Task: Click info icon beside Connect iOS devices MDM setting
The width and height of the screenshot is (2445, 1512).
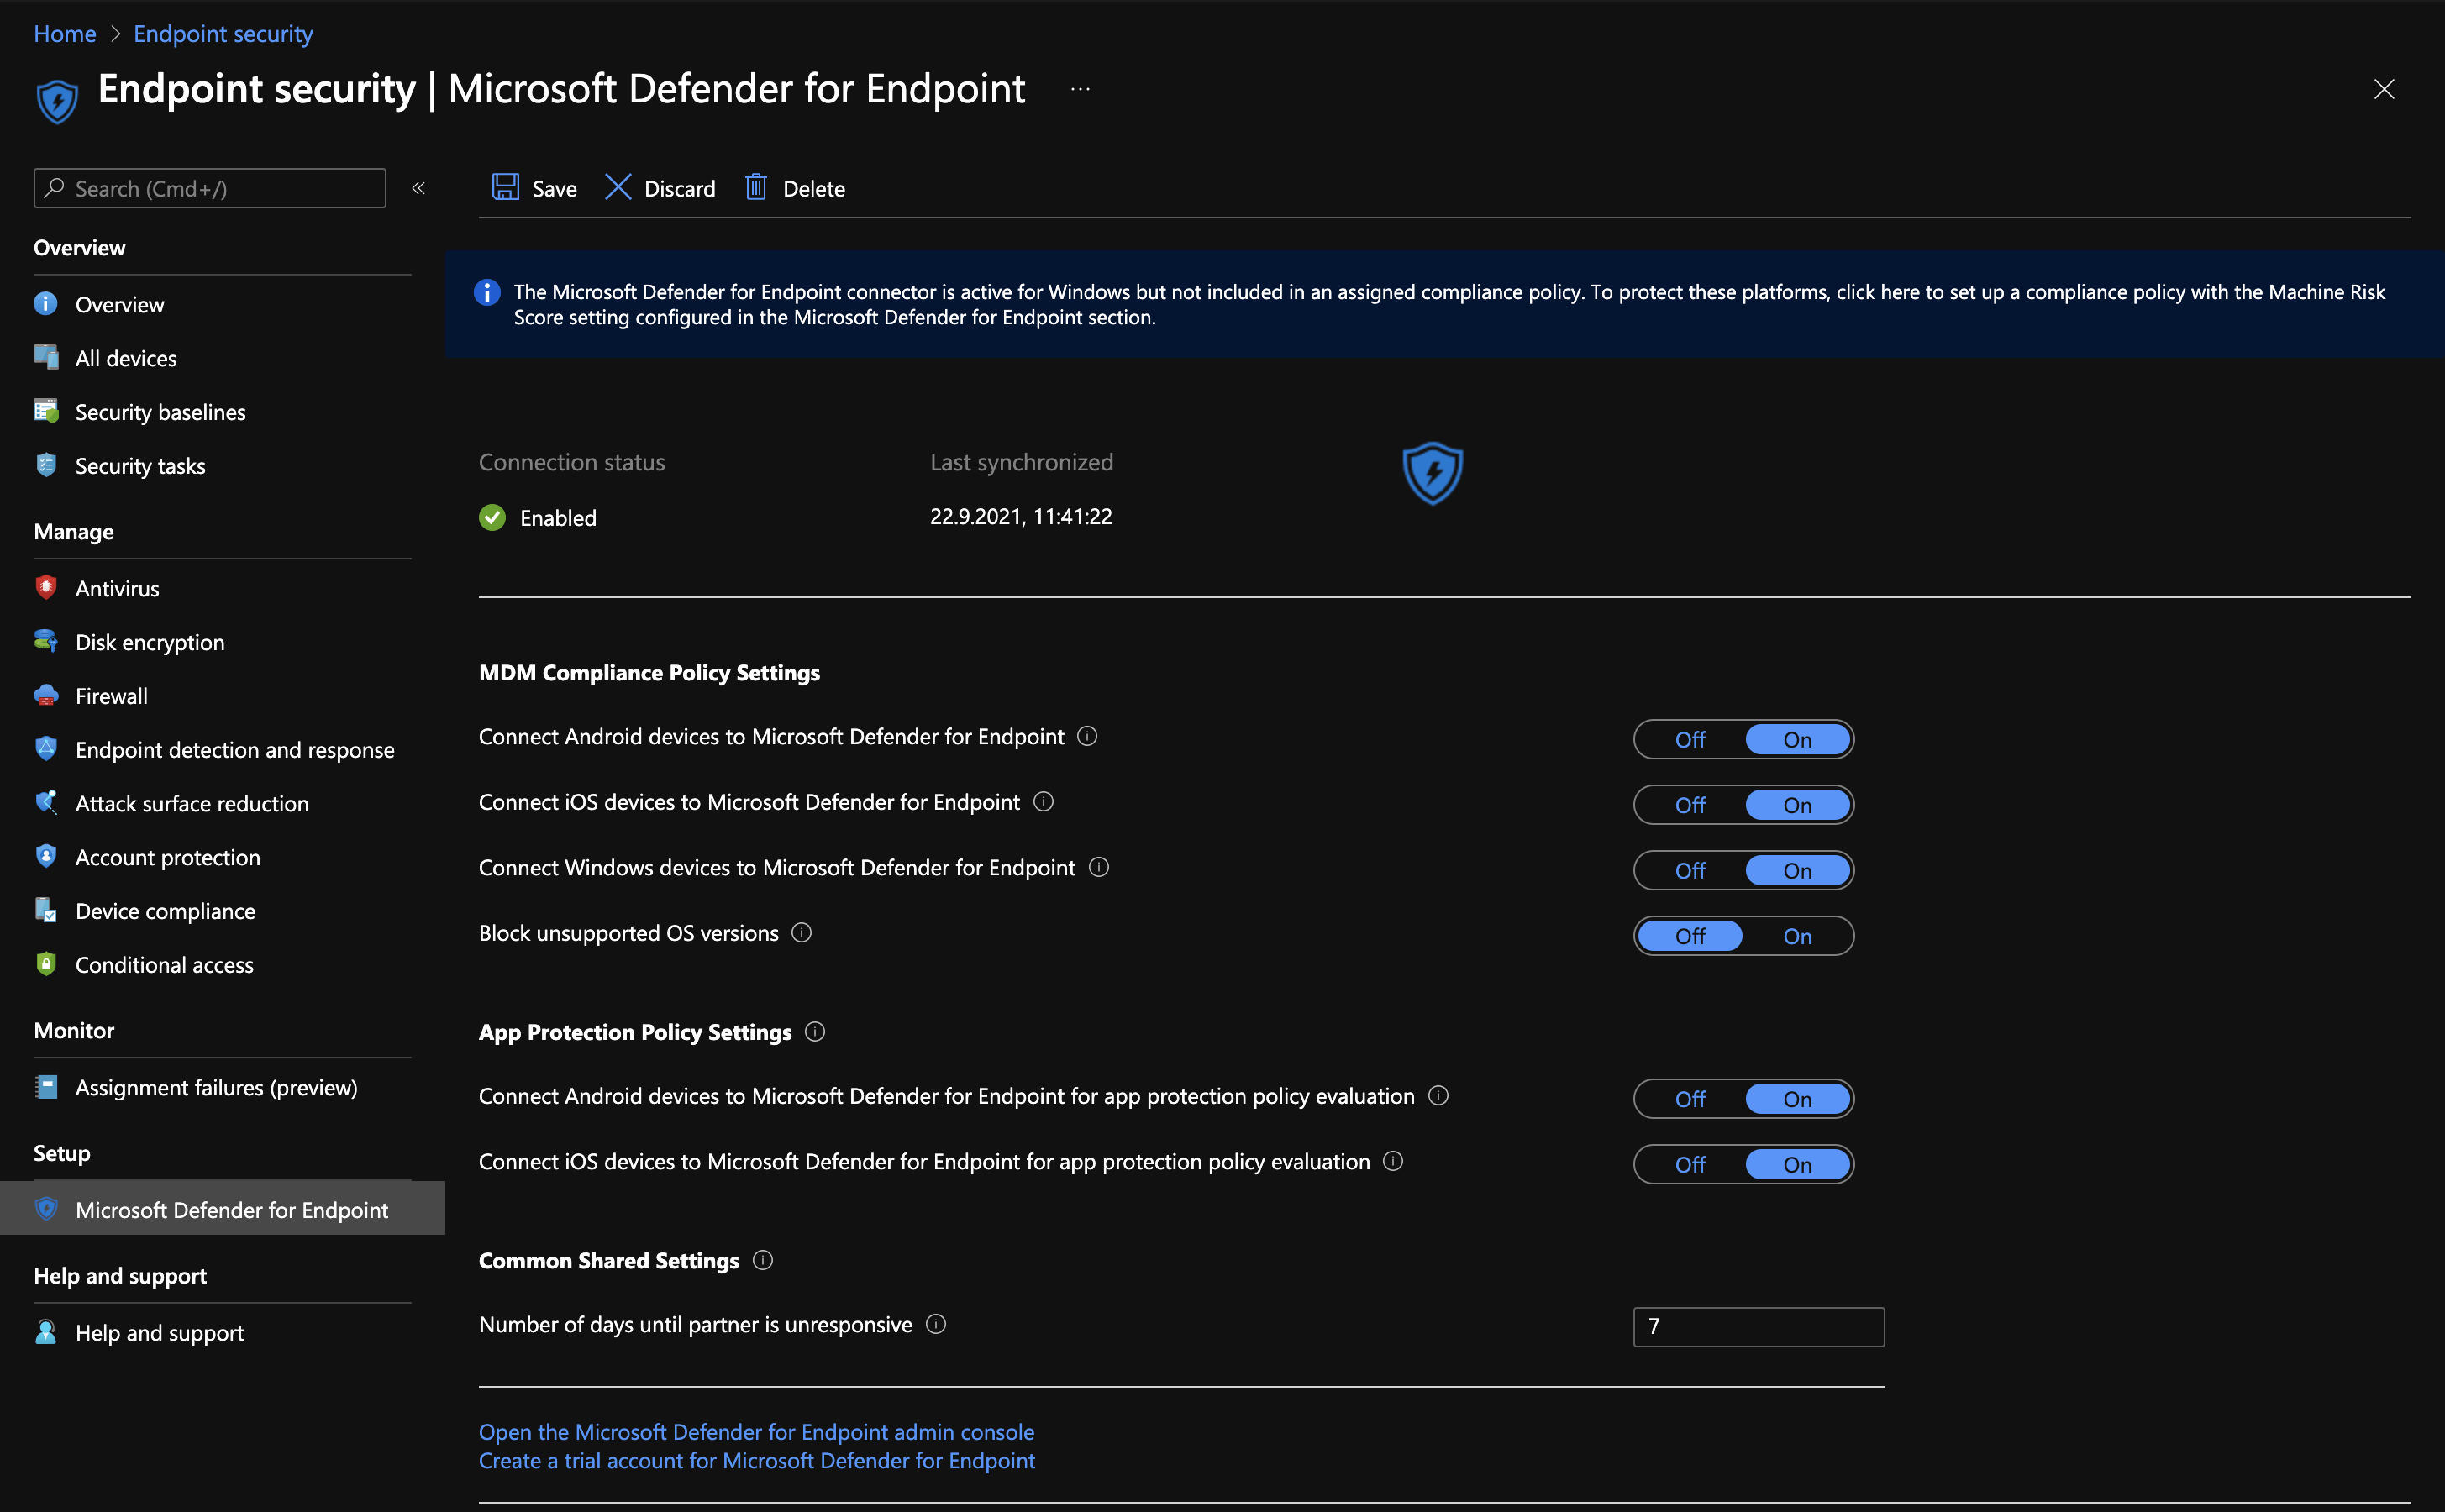Action: click(1043, 802)
